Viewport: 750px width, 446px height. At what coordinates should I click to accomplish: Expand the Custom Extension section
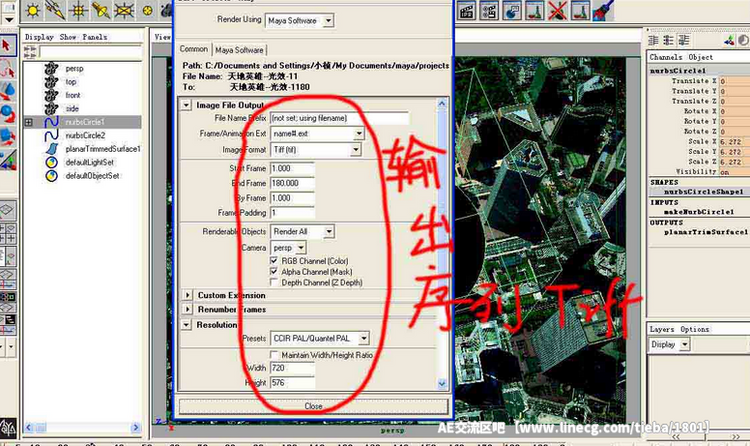[x=188, y=295]
